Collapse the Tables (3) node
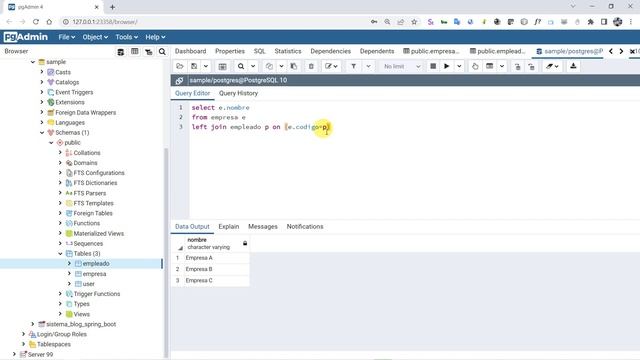Screen dimensions: 640x360 pyautogui.click(x=60, y=253)
